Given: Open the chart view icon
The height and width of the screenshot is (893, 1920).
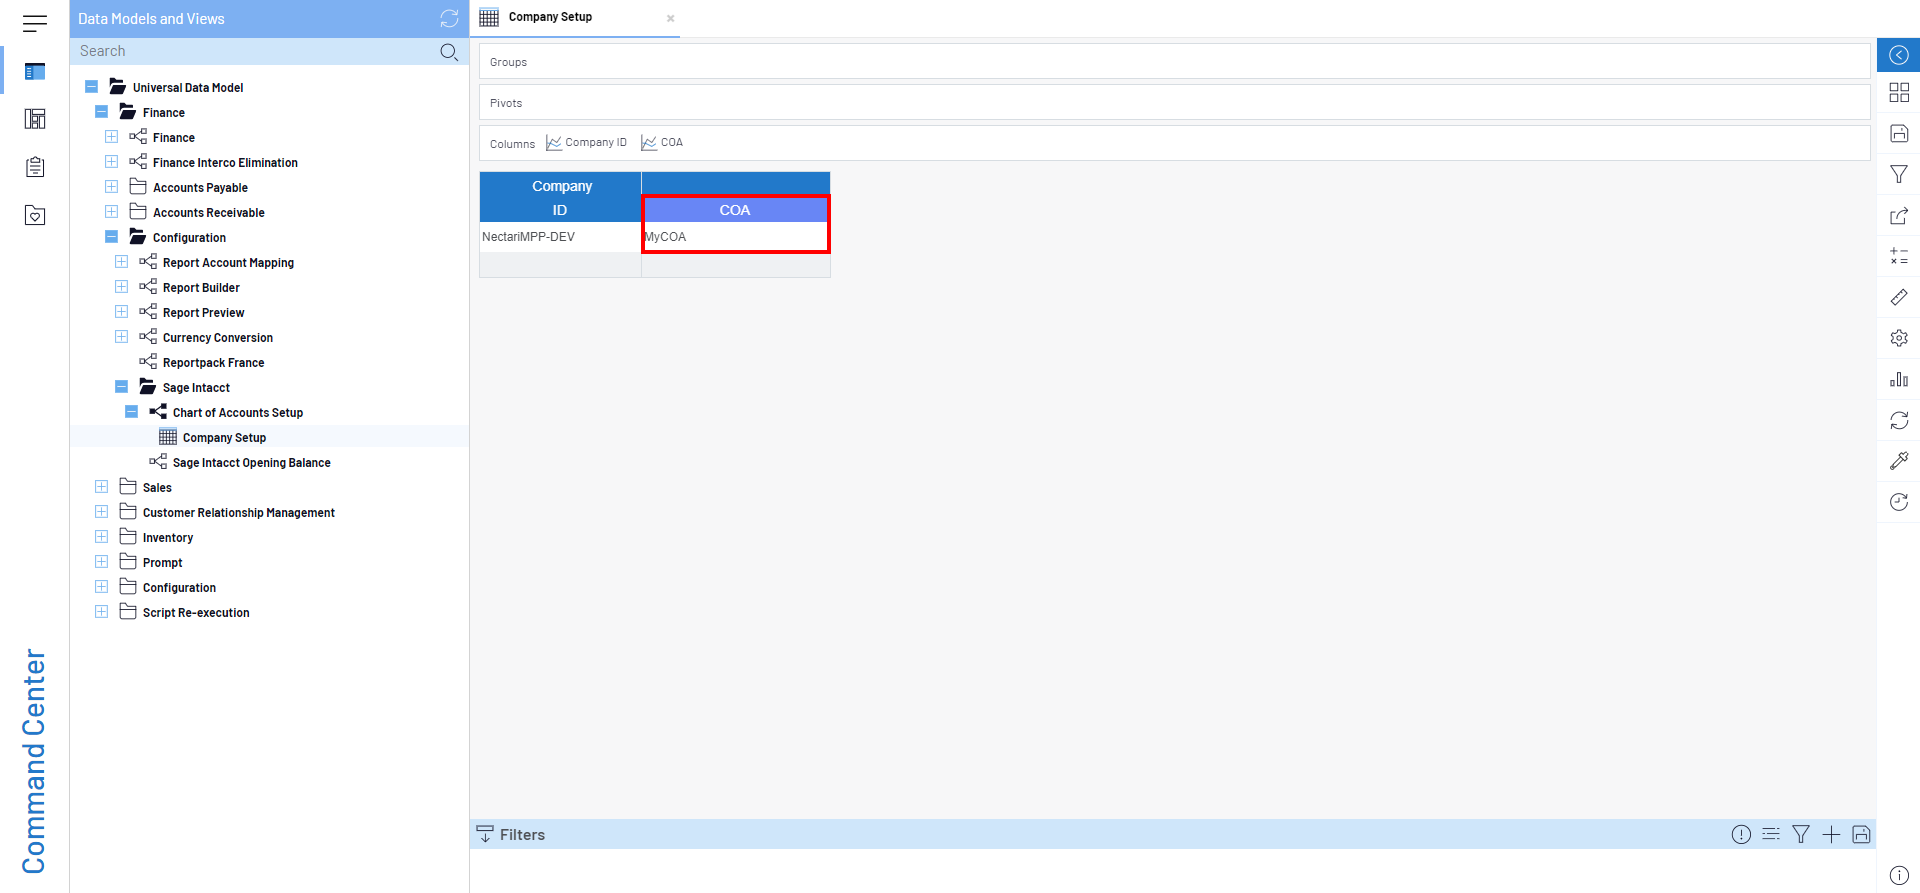Looking at the screenshot, I should pyautogui.click(x=1898, y=380).
